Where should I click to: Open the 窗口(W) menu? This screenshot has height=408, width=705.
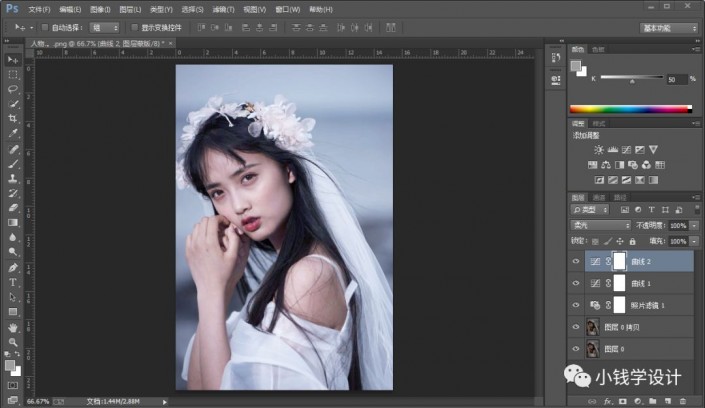288,9
